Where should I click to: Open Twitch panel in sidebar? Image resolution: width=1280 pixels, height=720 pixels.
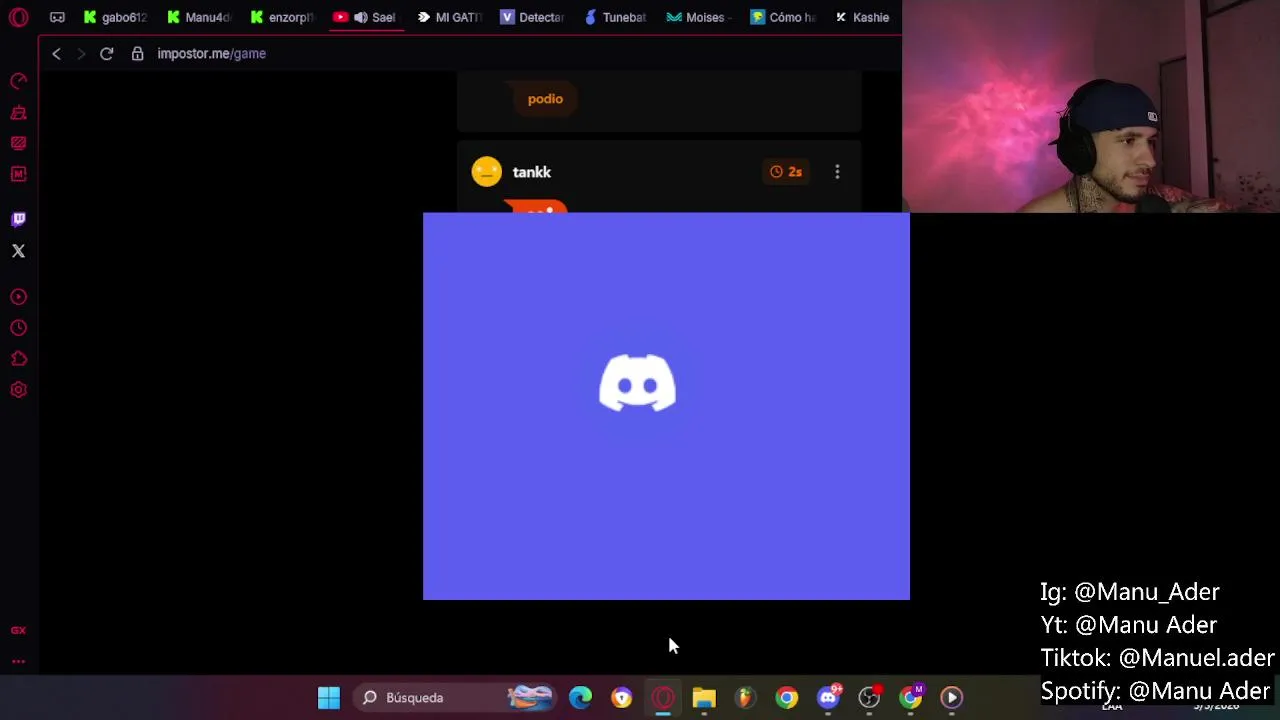(x=18, y=219)
